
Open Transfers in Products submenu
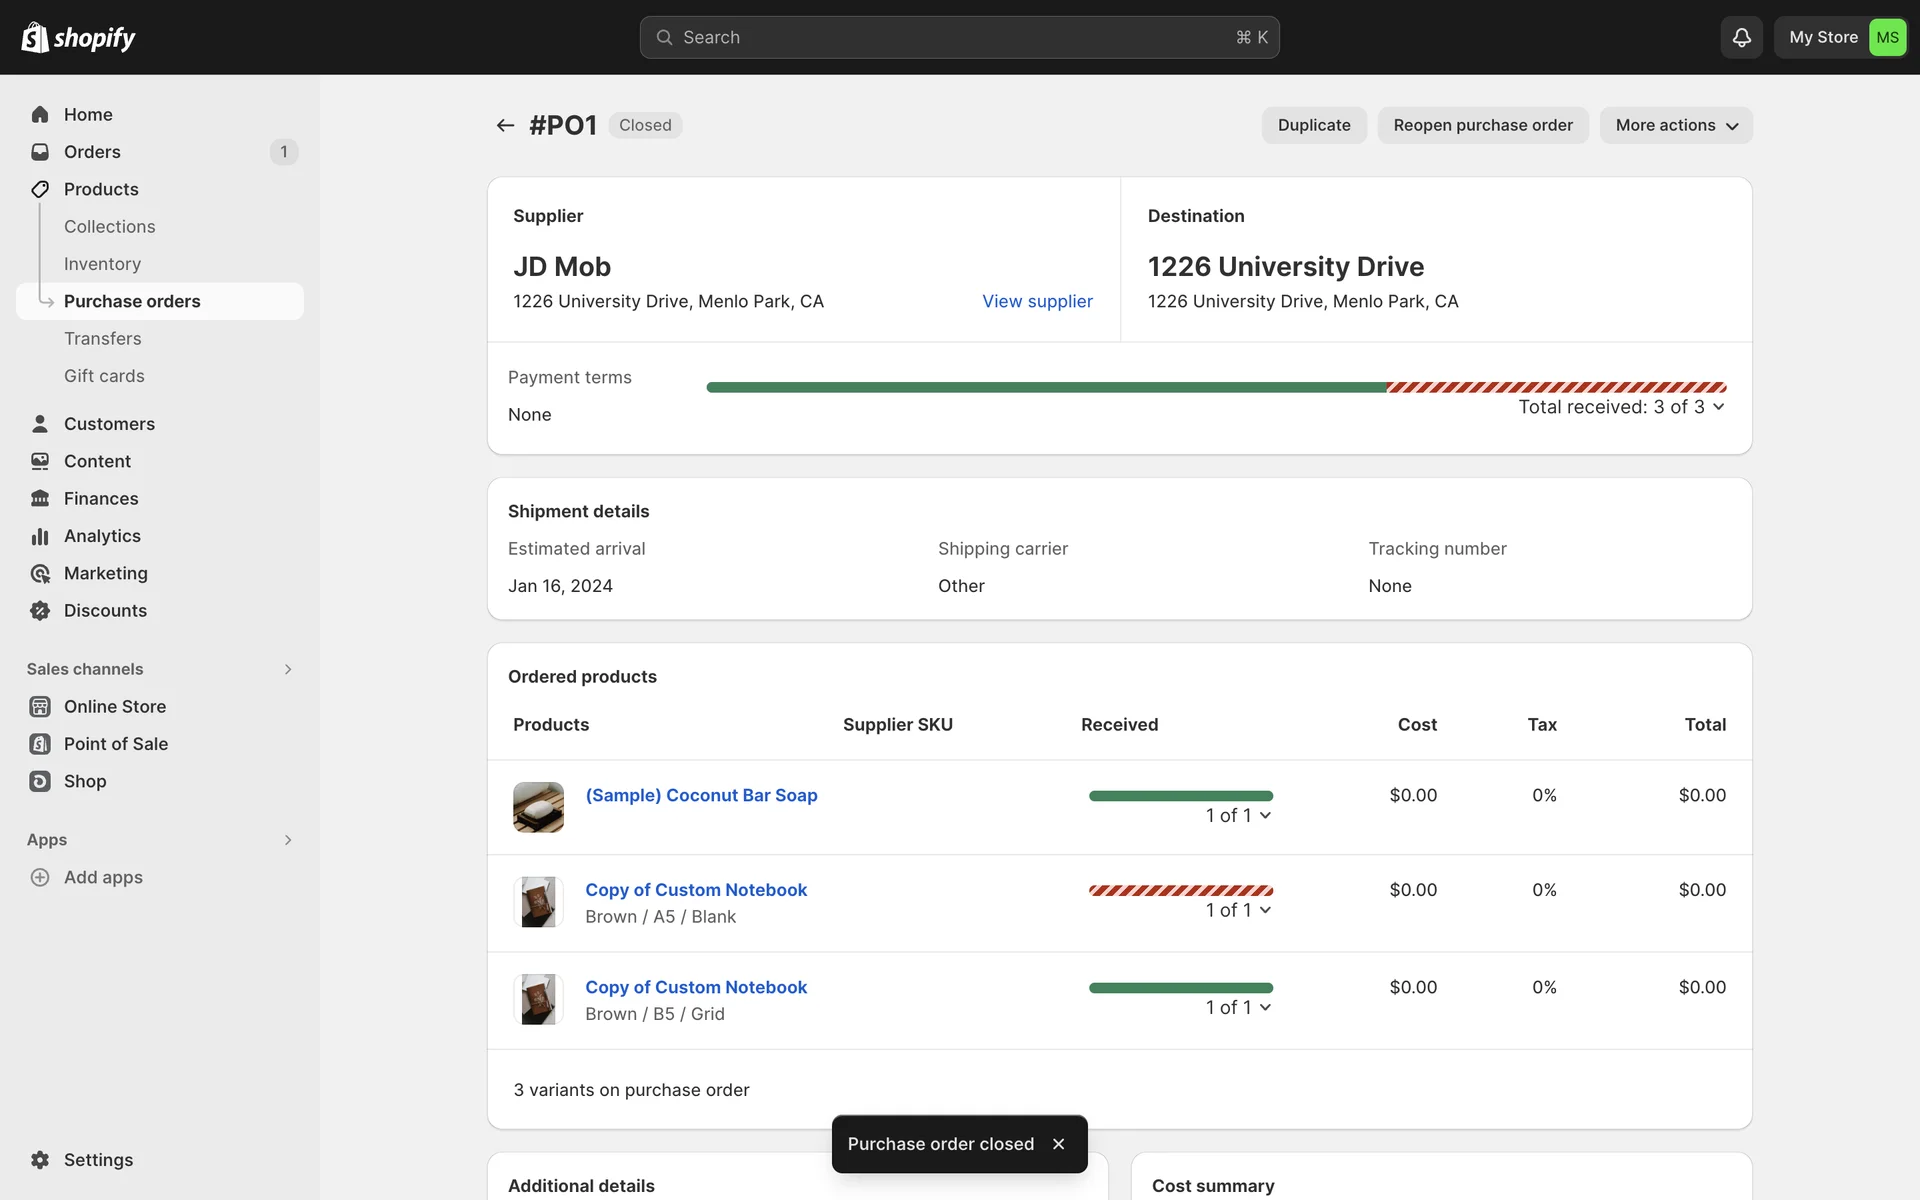[x=102, y=339]
